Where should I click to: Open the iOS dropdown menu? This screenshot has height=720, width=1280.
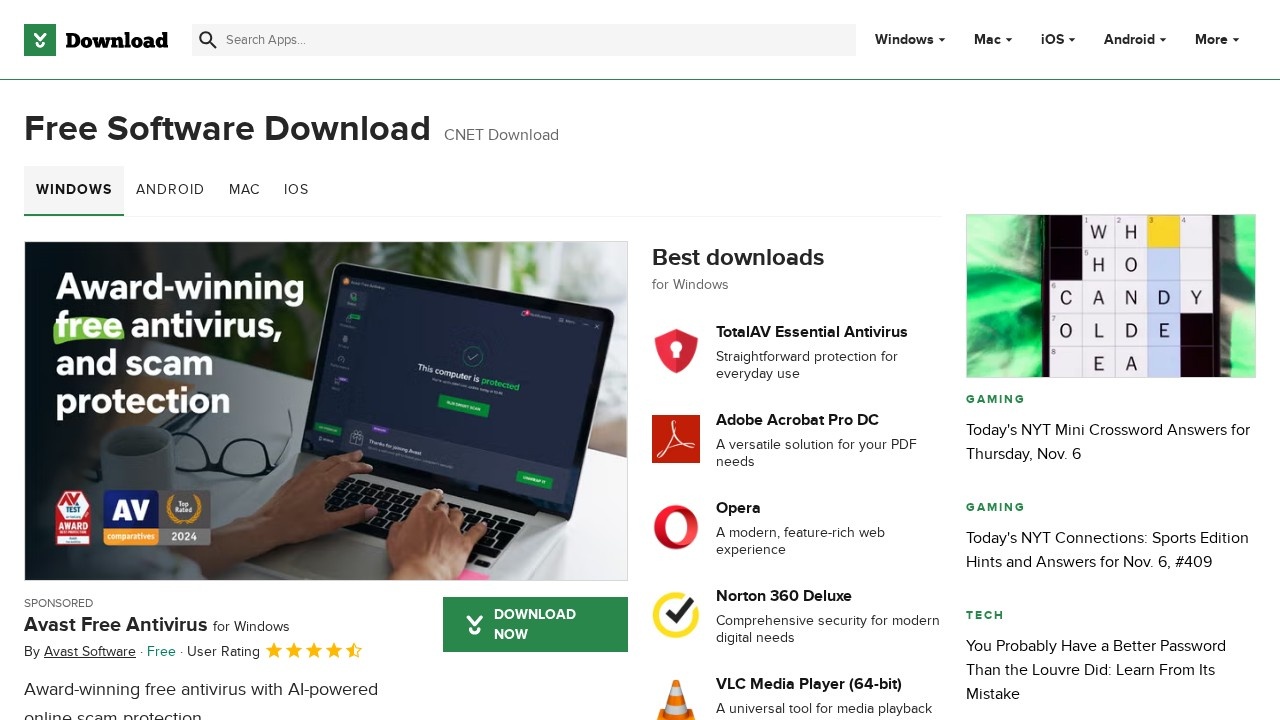(x=1057, y=40)
